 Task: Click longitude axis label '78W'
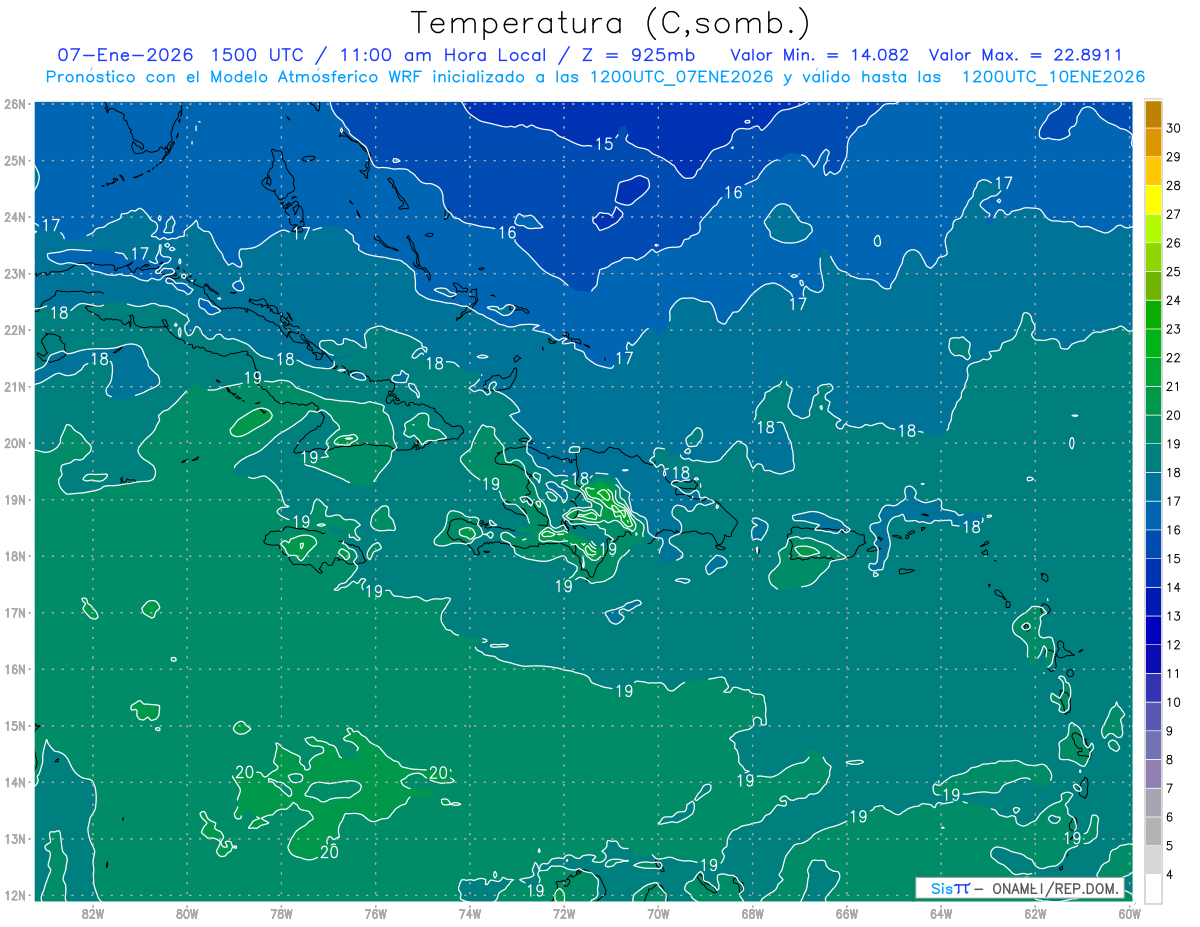click(x=281, y=913)
